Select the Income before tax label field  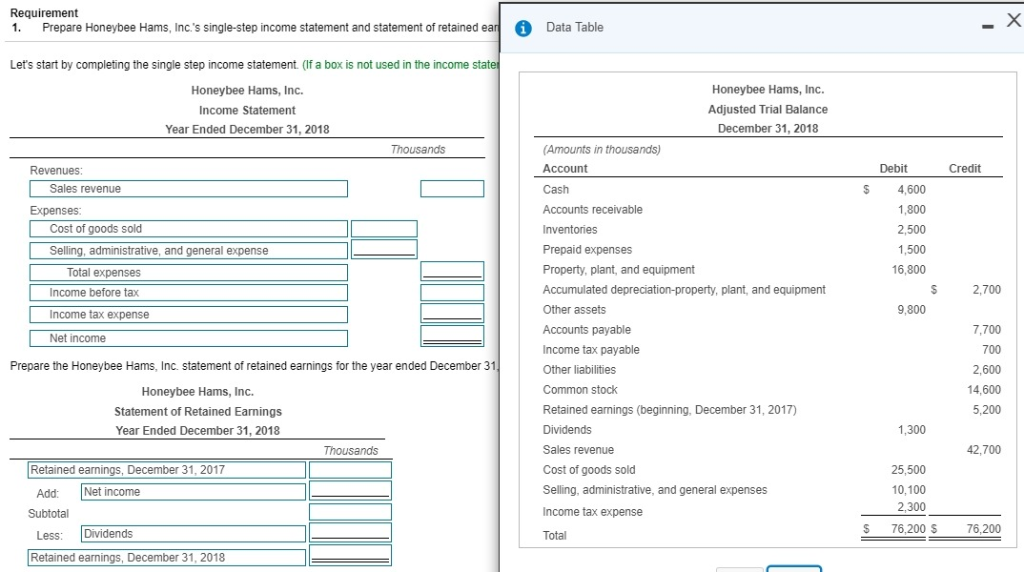pyautogui.click(x=189, y=293)
